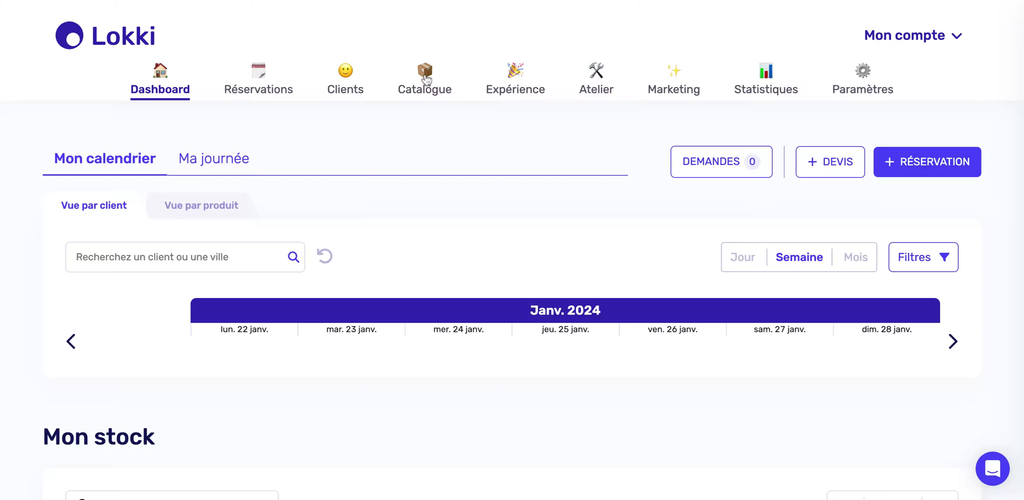
Task: Switch calendar to Jour view
Action: point(743,257)
